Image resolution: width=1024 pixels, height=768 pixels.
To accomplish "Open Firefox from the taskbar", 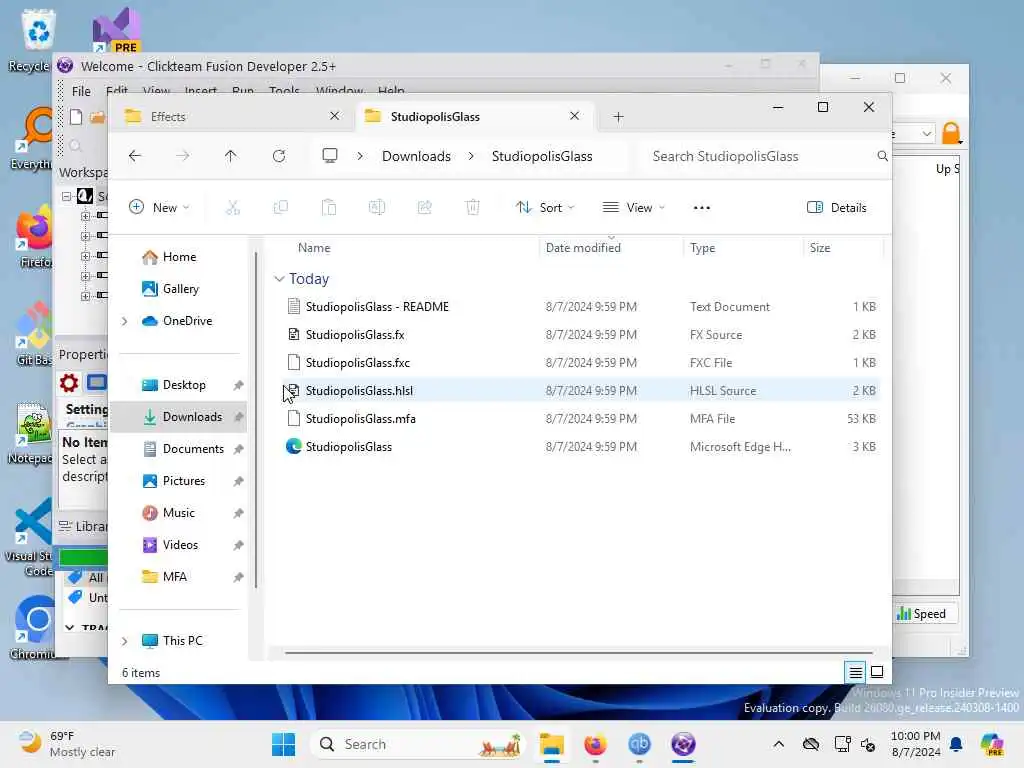I will pyautogui.click(x=596, y=744).
